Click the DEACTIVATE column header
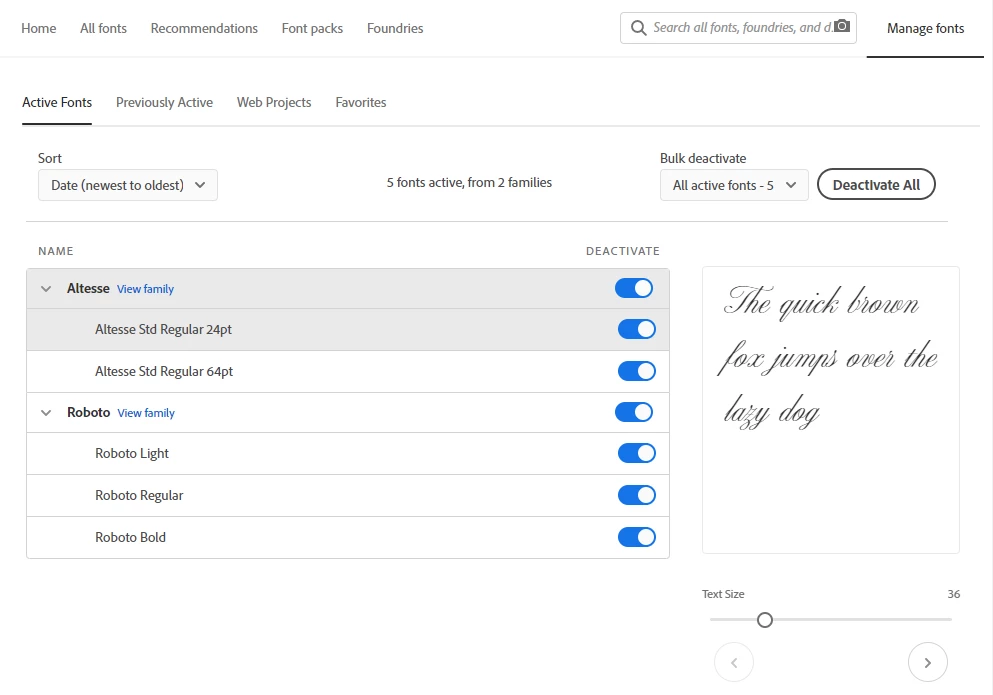Image resolution: width=993 pixels, height=695 pixels. [x=623, y=251]
